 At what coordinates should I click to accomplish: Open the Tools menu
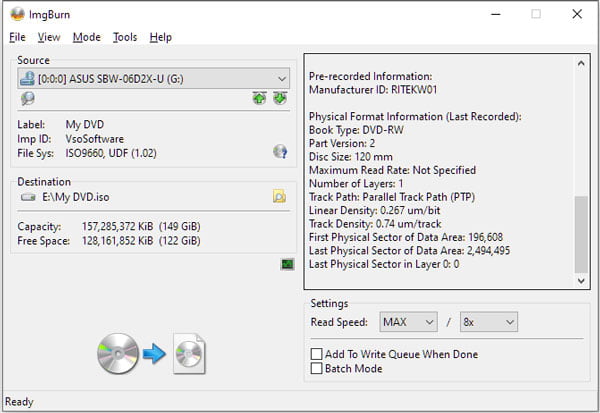125,37
